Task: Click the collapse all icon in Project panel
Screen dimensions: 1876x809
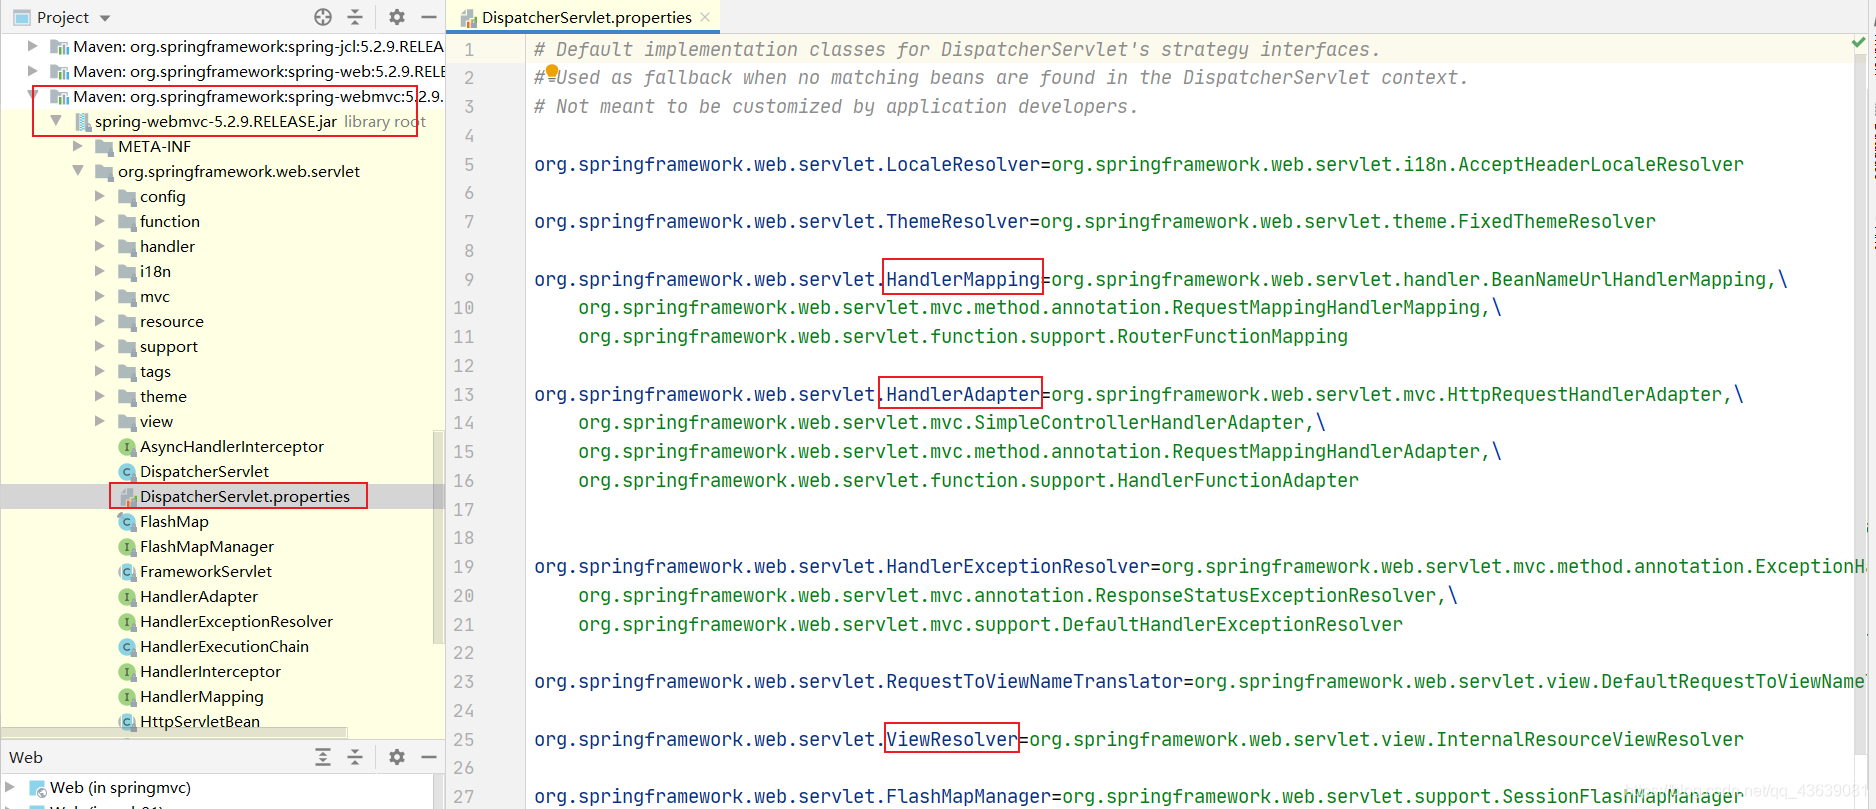Action: click(x=355, y=17)
